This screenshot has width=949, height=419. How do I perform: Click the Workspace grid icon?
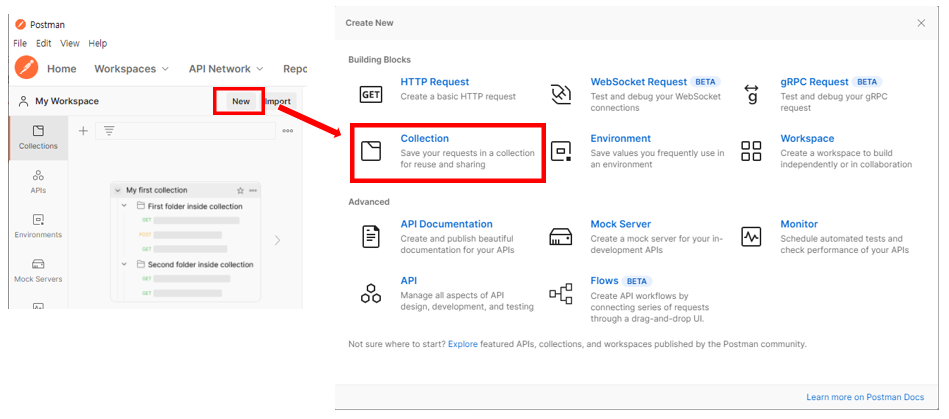point(751,151)
